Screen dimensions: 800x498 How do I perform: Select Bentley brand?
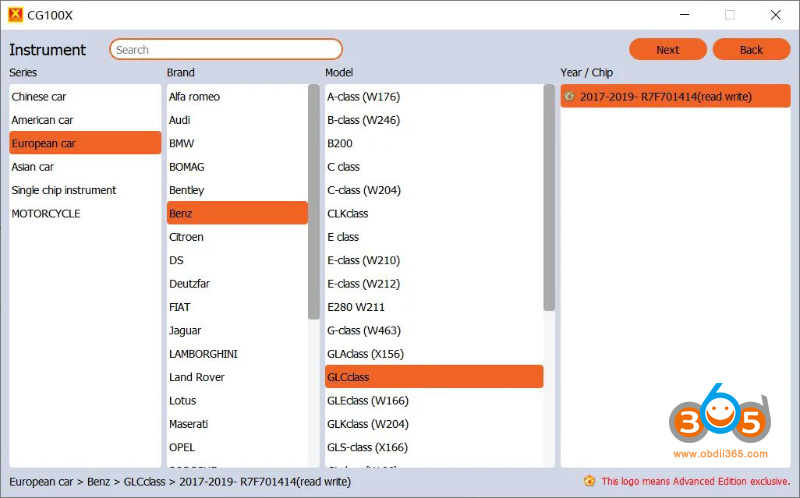[237, 190]
